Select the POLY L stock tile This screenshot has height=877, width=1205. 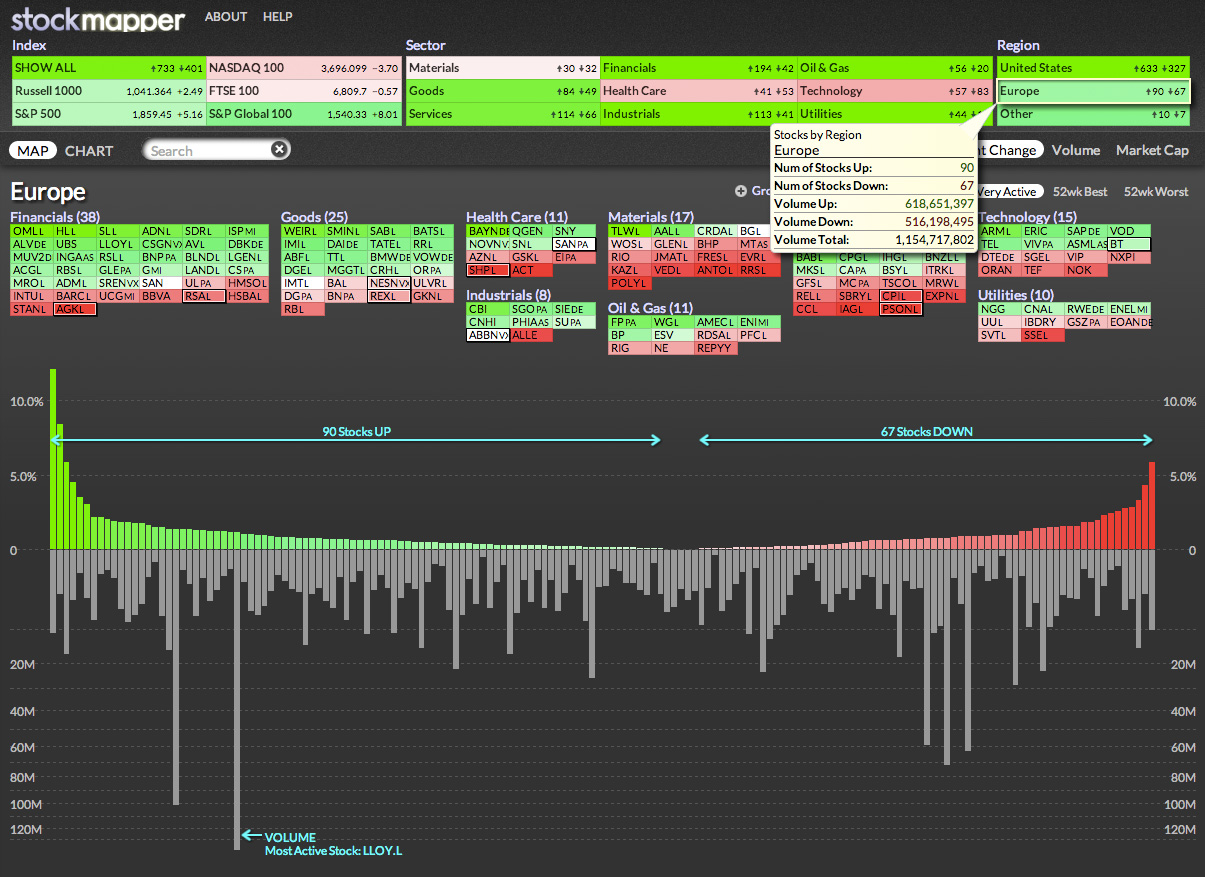tap(630, 283)
